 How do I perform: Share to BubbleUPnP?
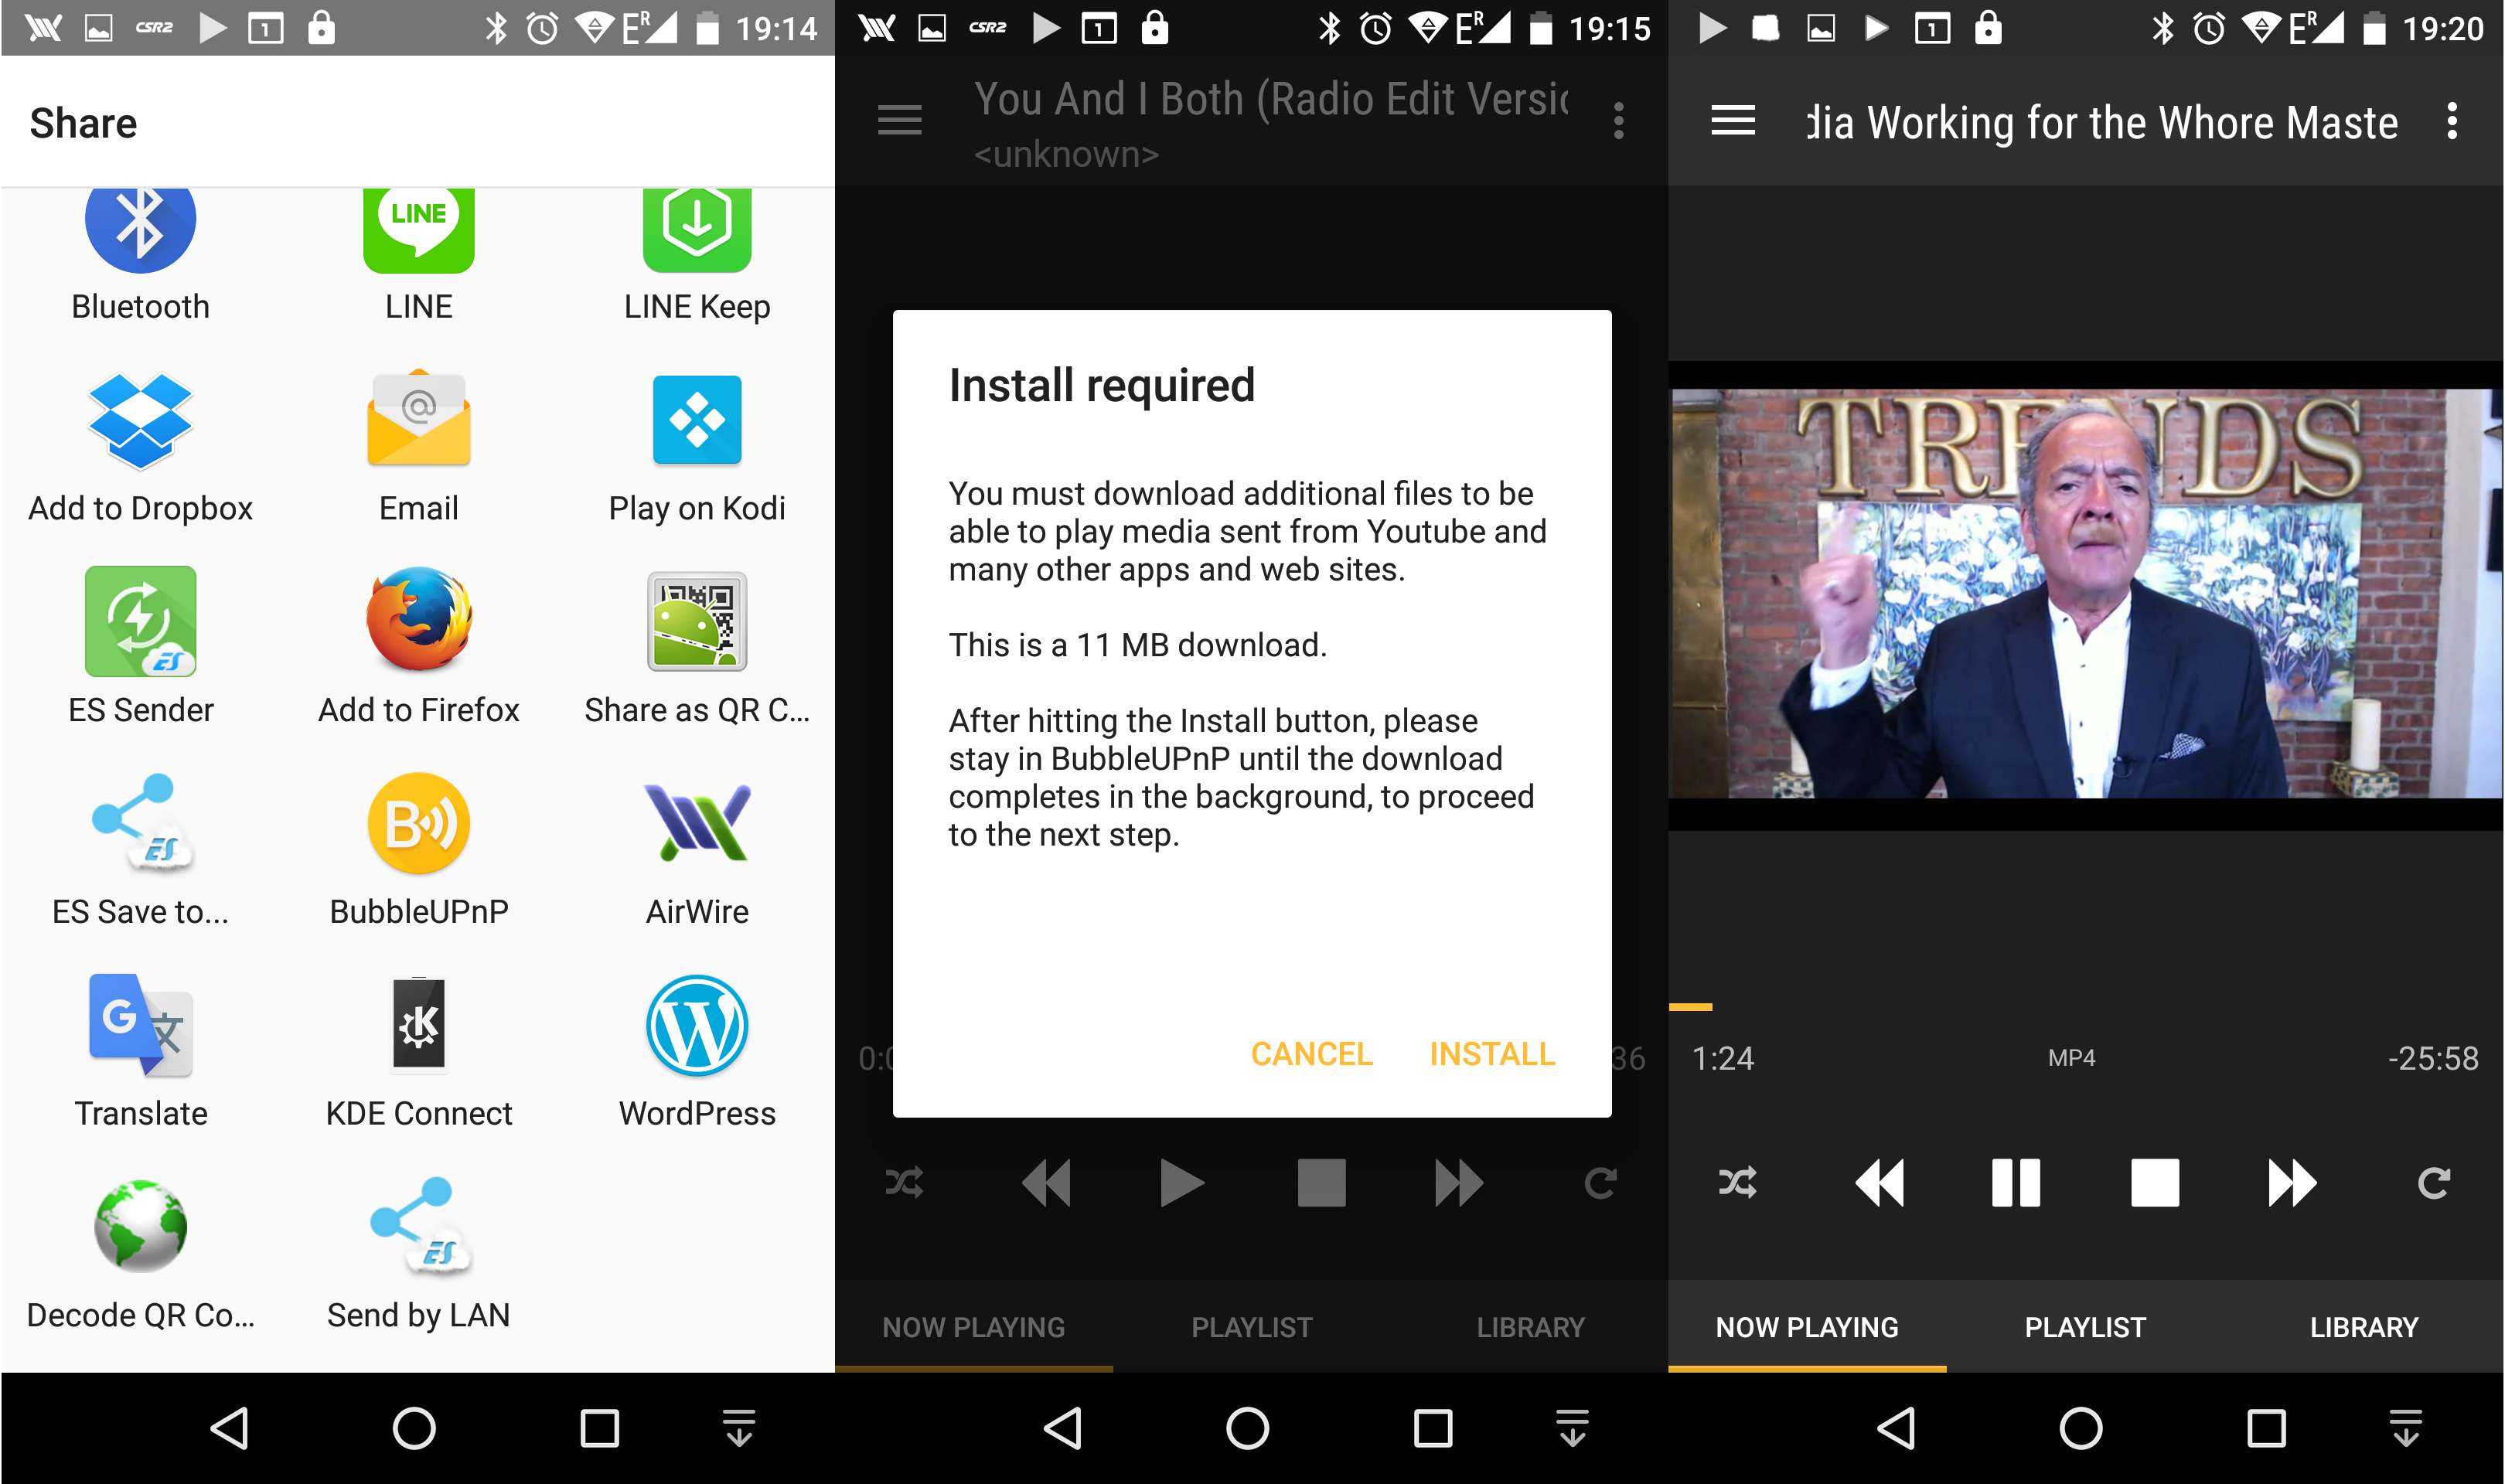tap(419, 824)
